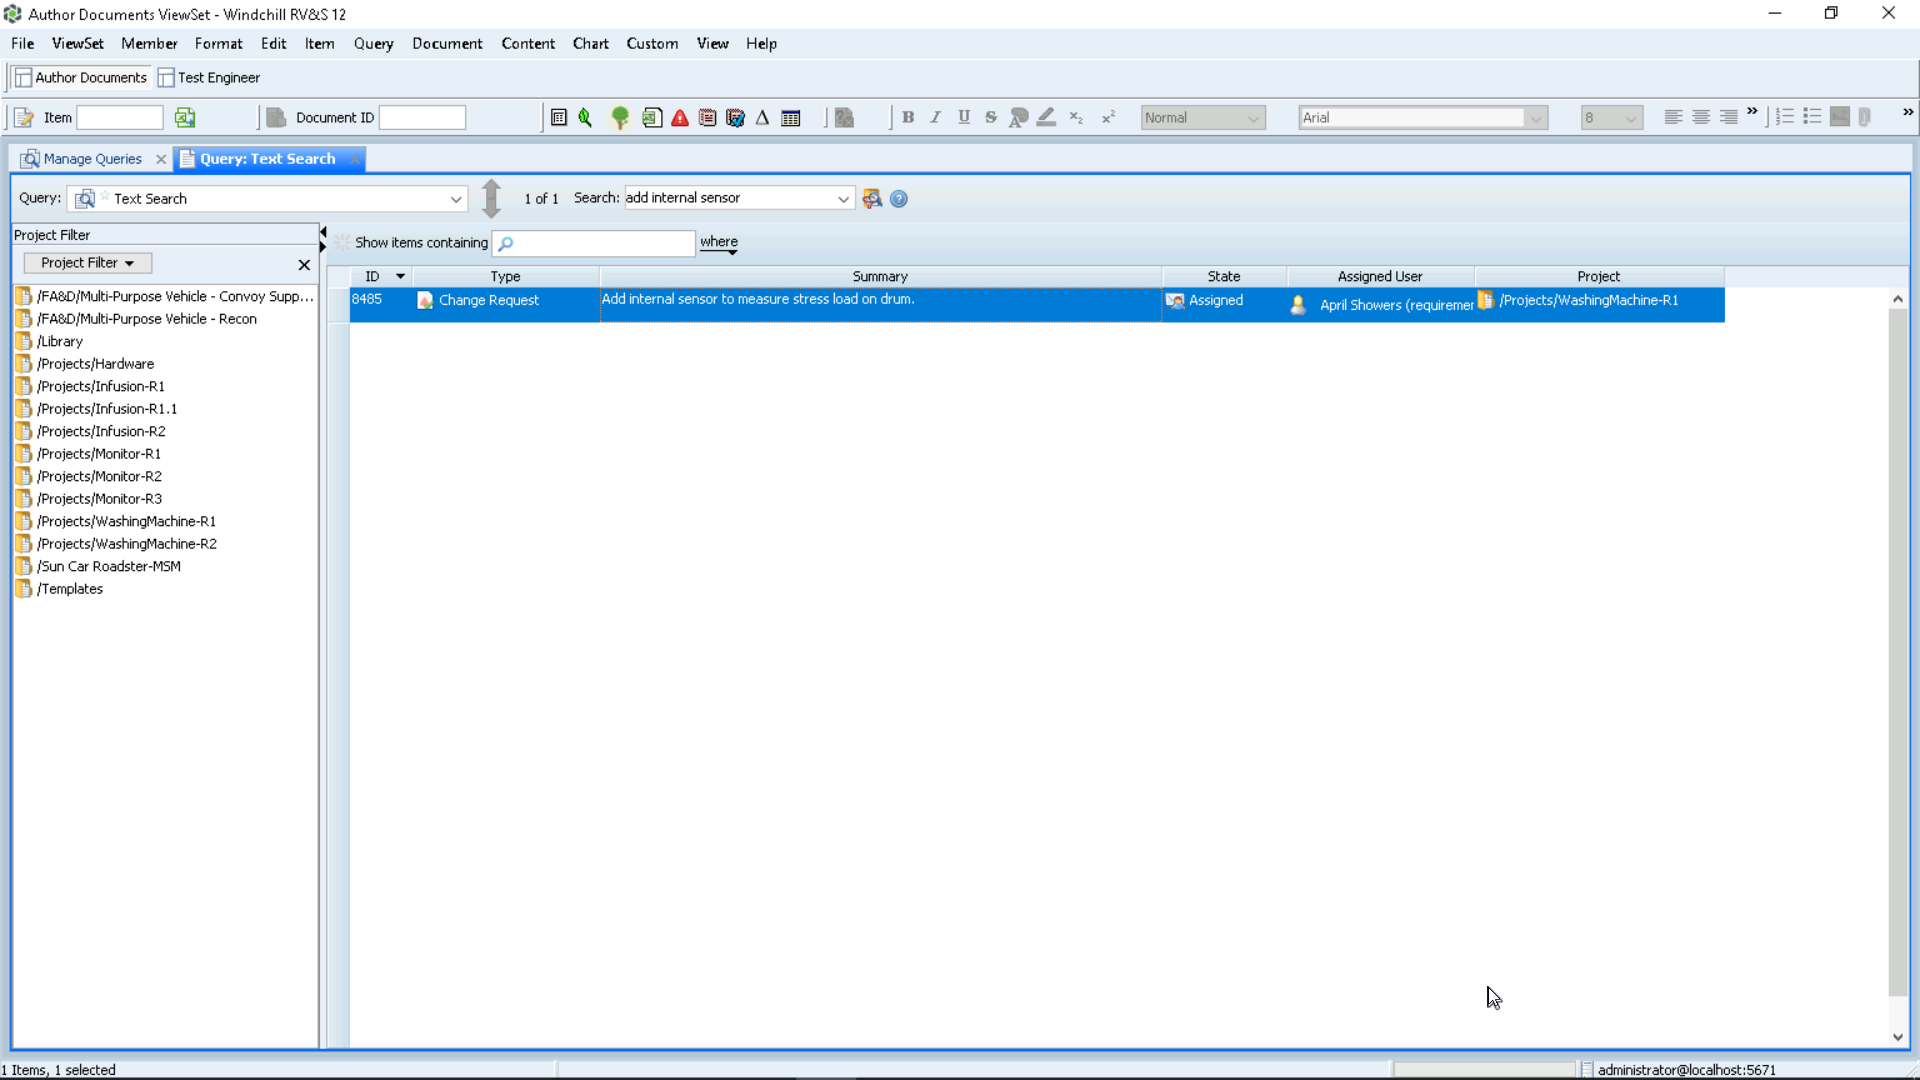Screen dimensions: 1920x1080
Task: Click the insert image icon in formatting toolbar
Action: (1839, 117)
